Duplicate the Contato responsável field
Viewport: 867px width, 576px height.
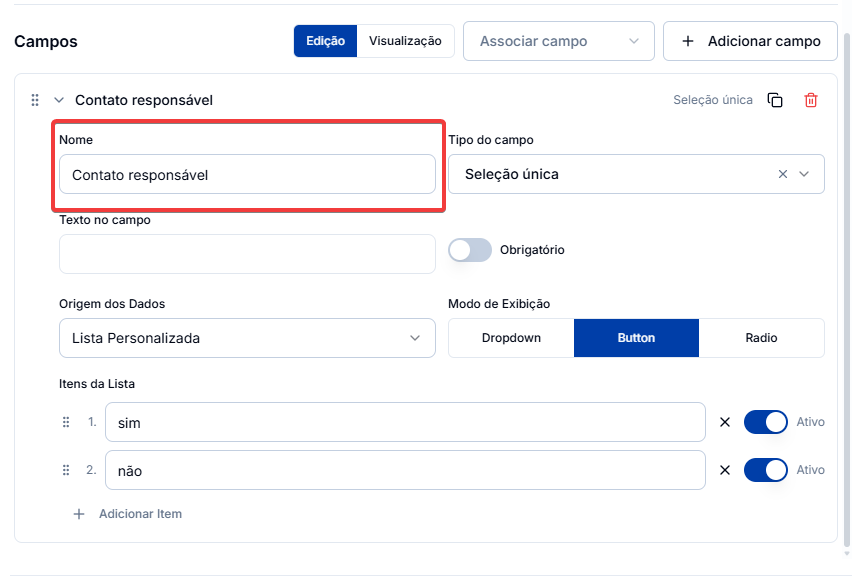pyautogui.click(x=775, y=100)
